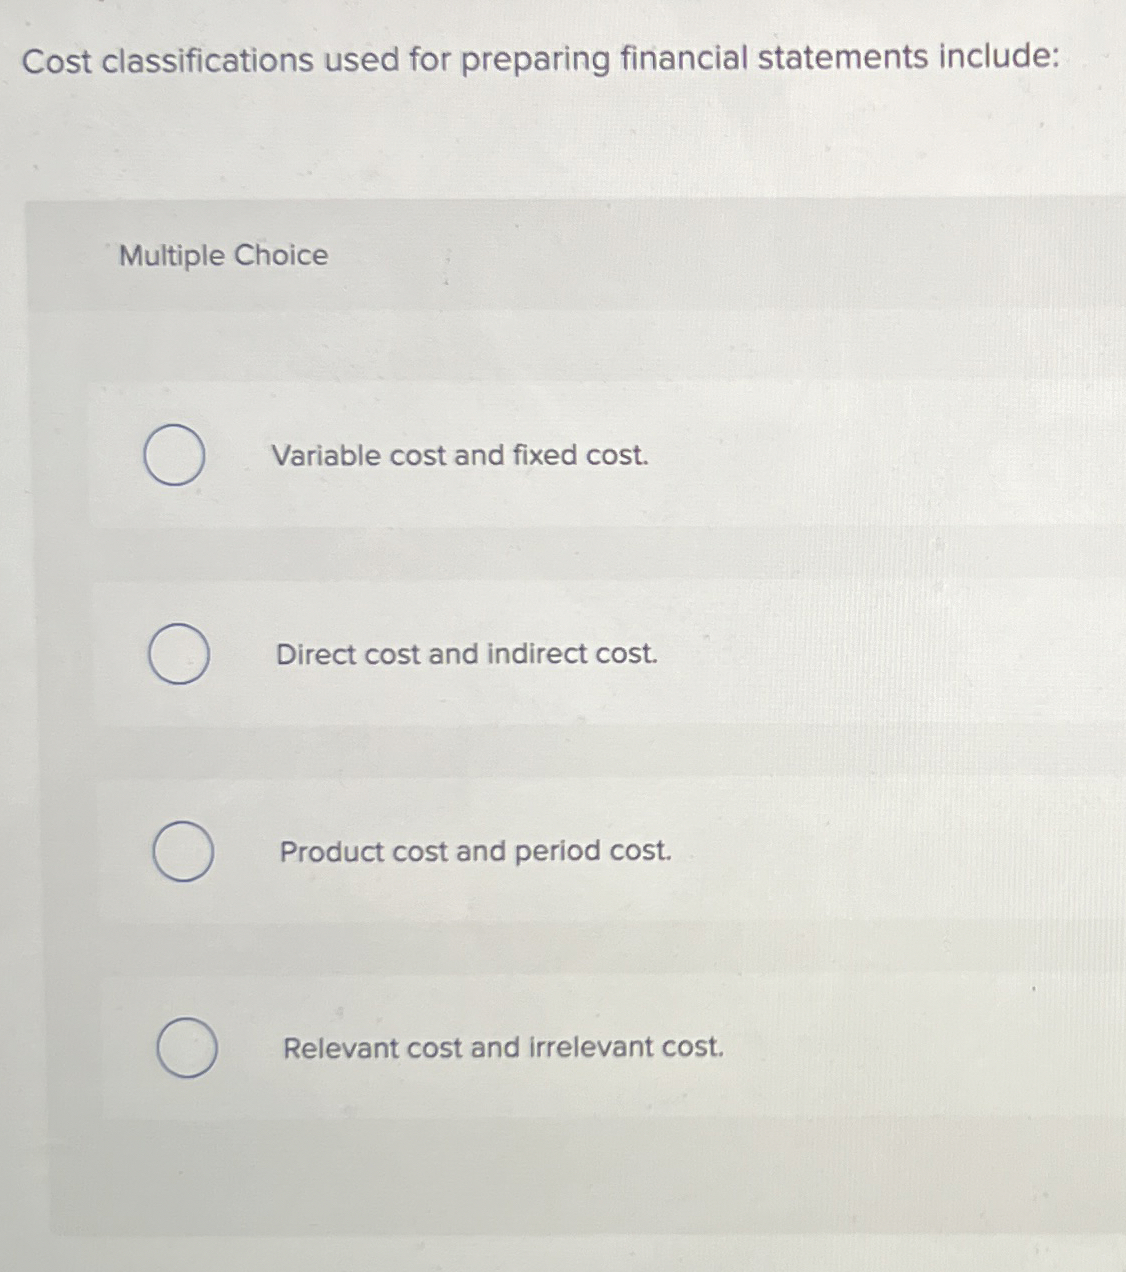
Task: Click the text Direct cost and indirect cost
Action: click(x=467, y=655)
